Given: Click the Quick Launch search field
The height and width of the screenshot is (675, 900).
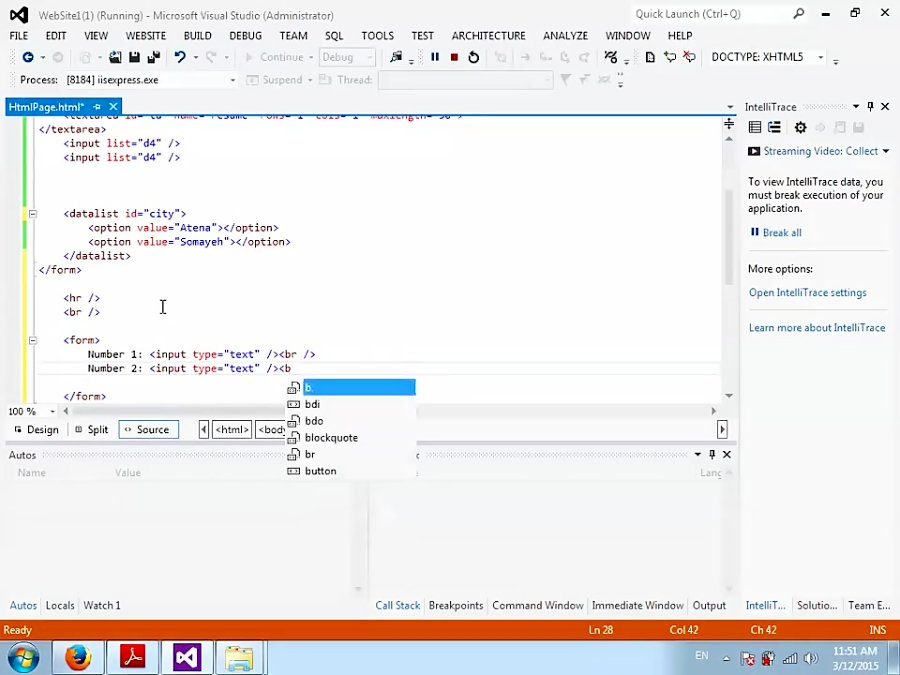Looking at the screenshot, I should coord(712,14).
